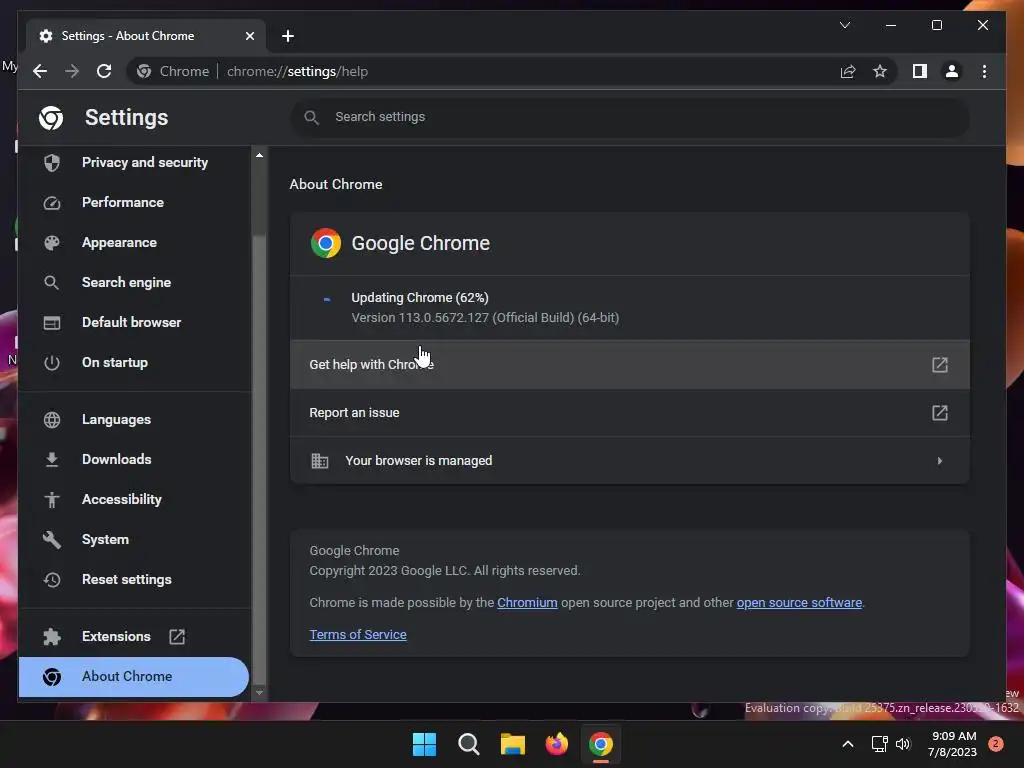Click the System wrench icon
Image resolution: width=1024 pixels, height=768 pixels.
[x=52, y=539]
